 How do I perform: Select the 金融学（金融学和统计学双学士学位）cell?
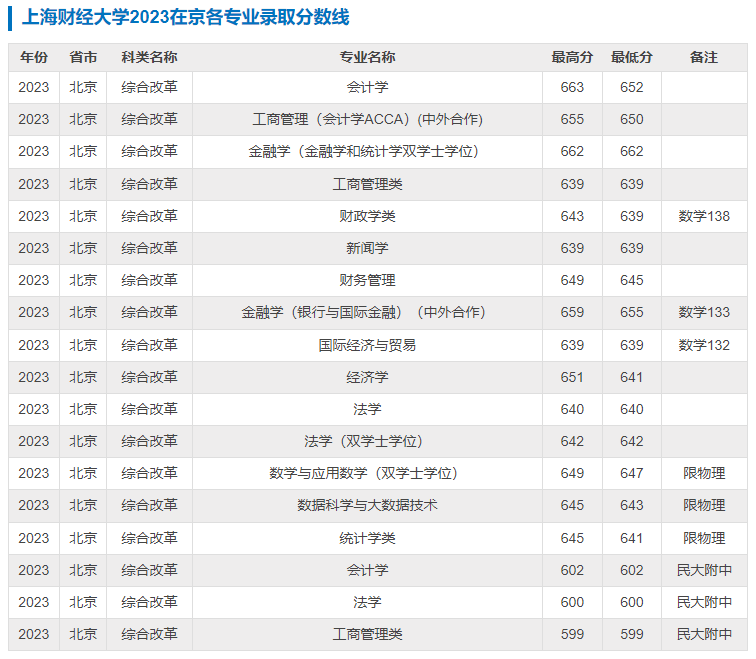[x=367, y=151]
